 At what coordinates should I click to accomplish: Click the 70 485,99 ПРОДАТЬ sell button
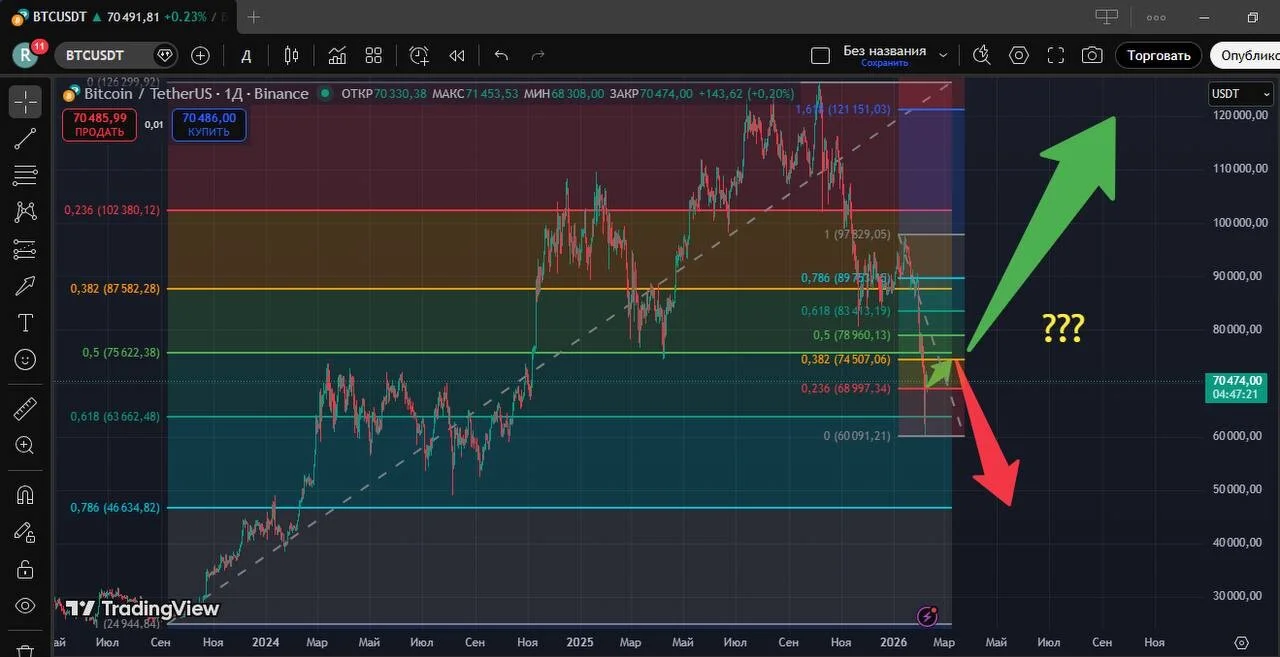click(99, 124)
